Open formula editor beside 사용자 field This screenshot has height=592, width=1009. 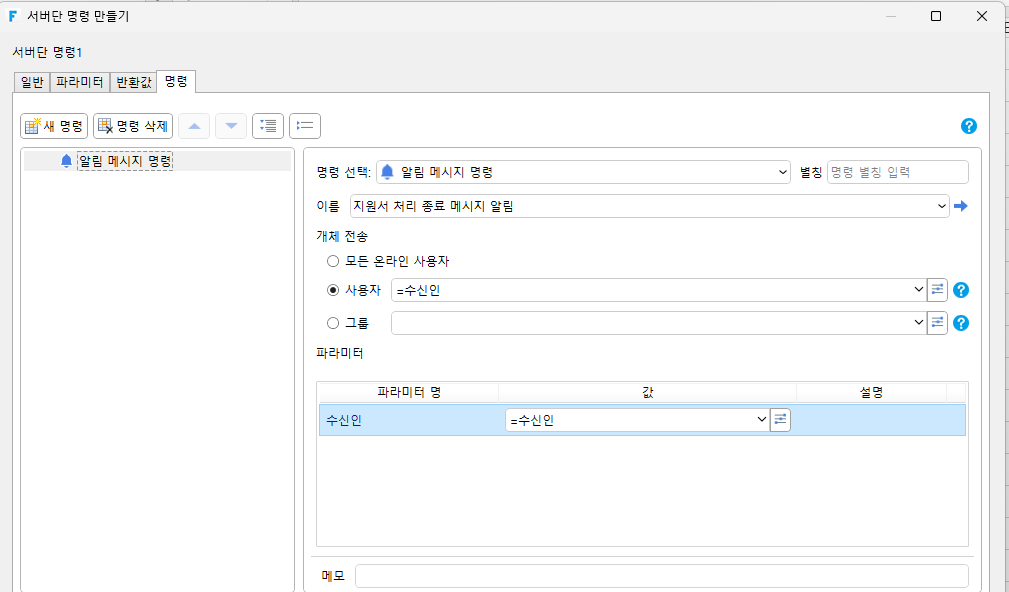937,290
